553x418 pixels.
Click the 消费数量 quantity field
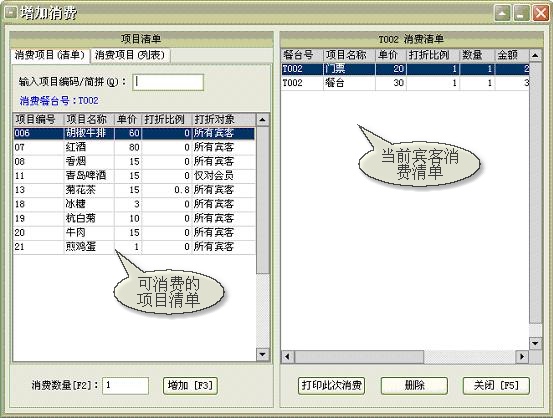coord(126,386)
